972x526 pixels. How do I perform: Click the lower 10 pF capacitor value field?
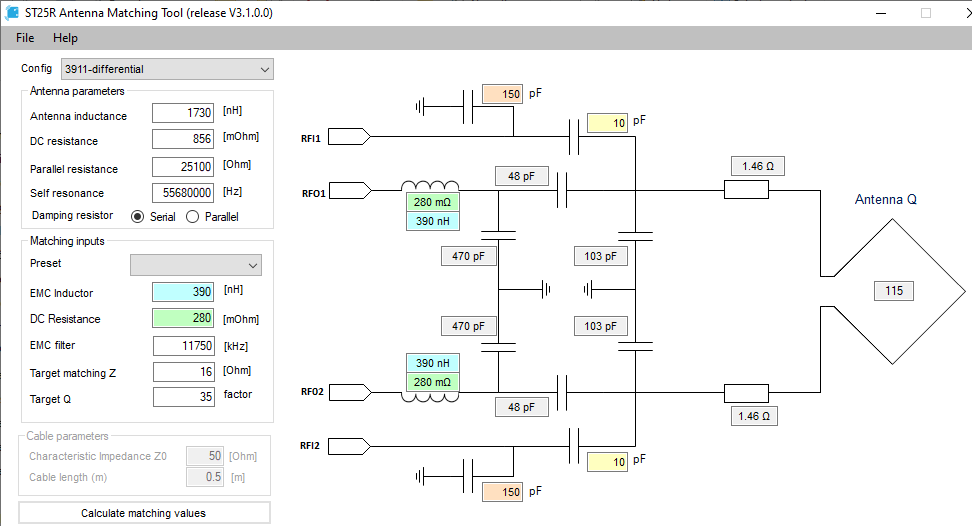[607, 462]
